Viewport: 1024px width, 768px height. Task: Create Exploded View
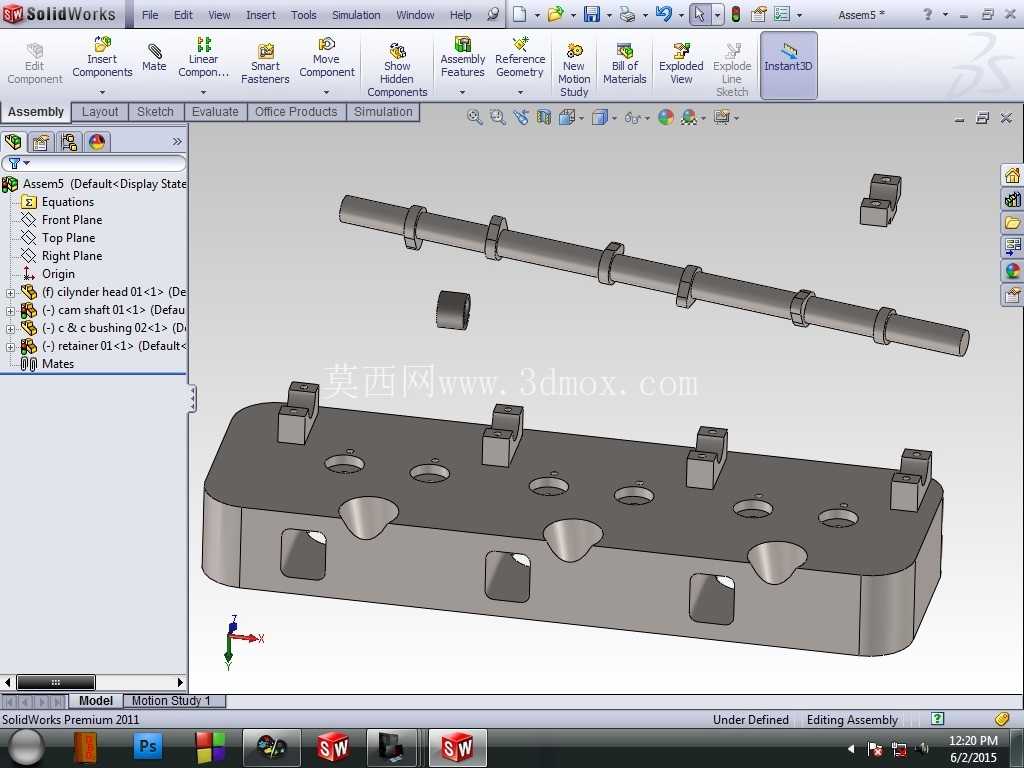(x=681, y=64)
